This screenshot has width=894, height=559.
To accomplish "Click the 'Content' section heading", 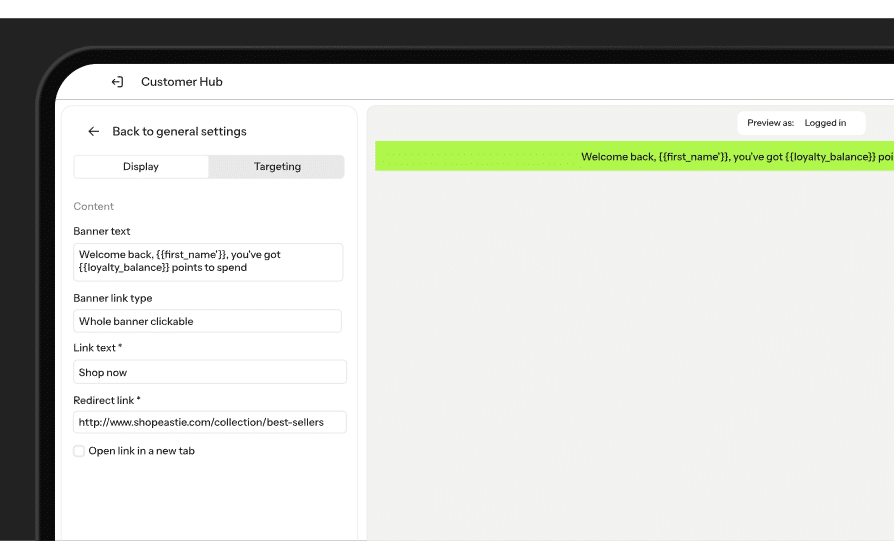I will pos(94,206).
